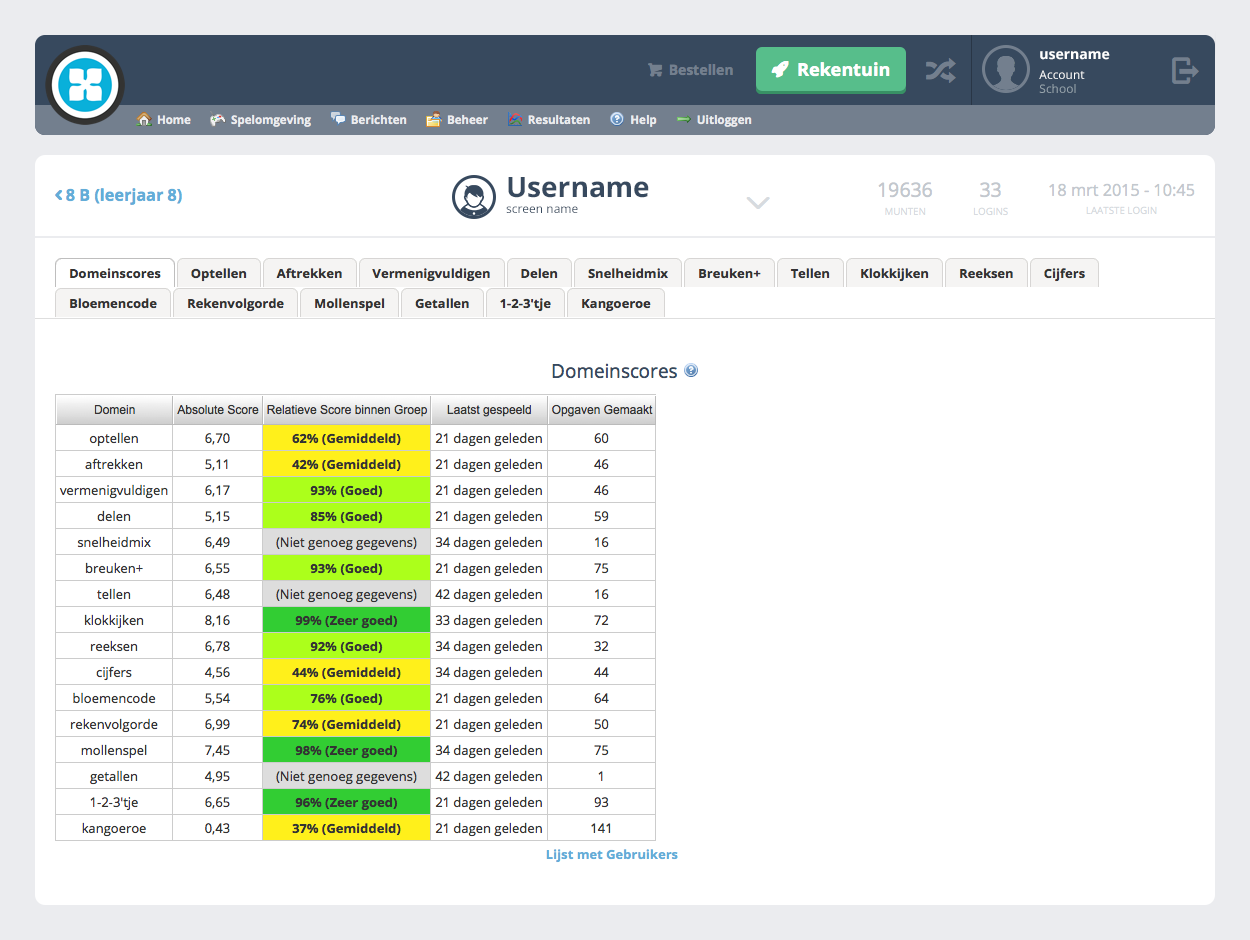Click the rekenvolgorde domain cell
The image size is (1250, 940).
coord(114,724)
